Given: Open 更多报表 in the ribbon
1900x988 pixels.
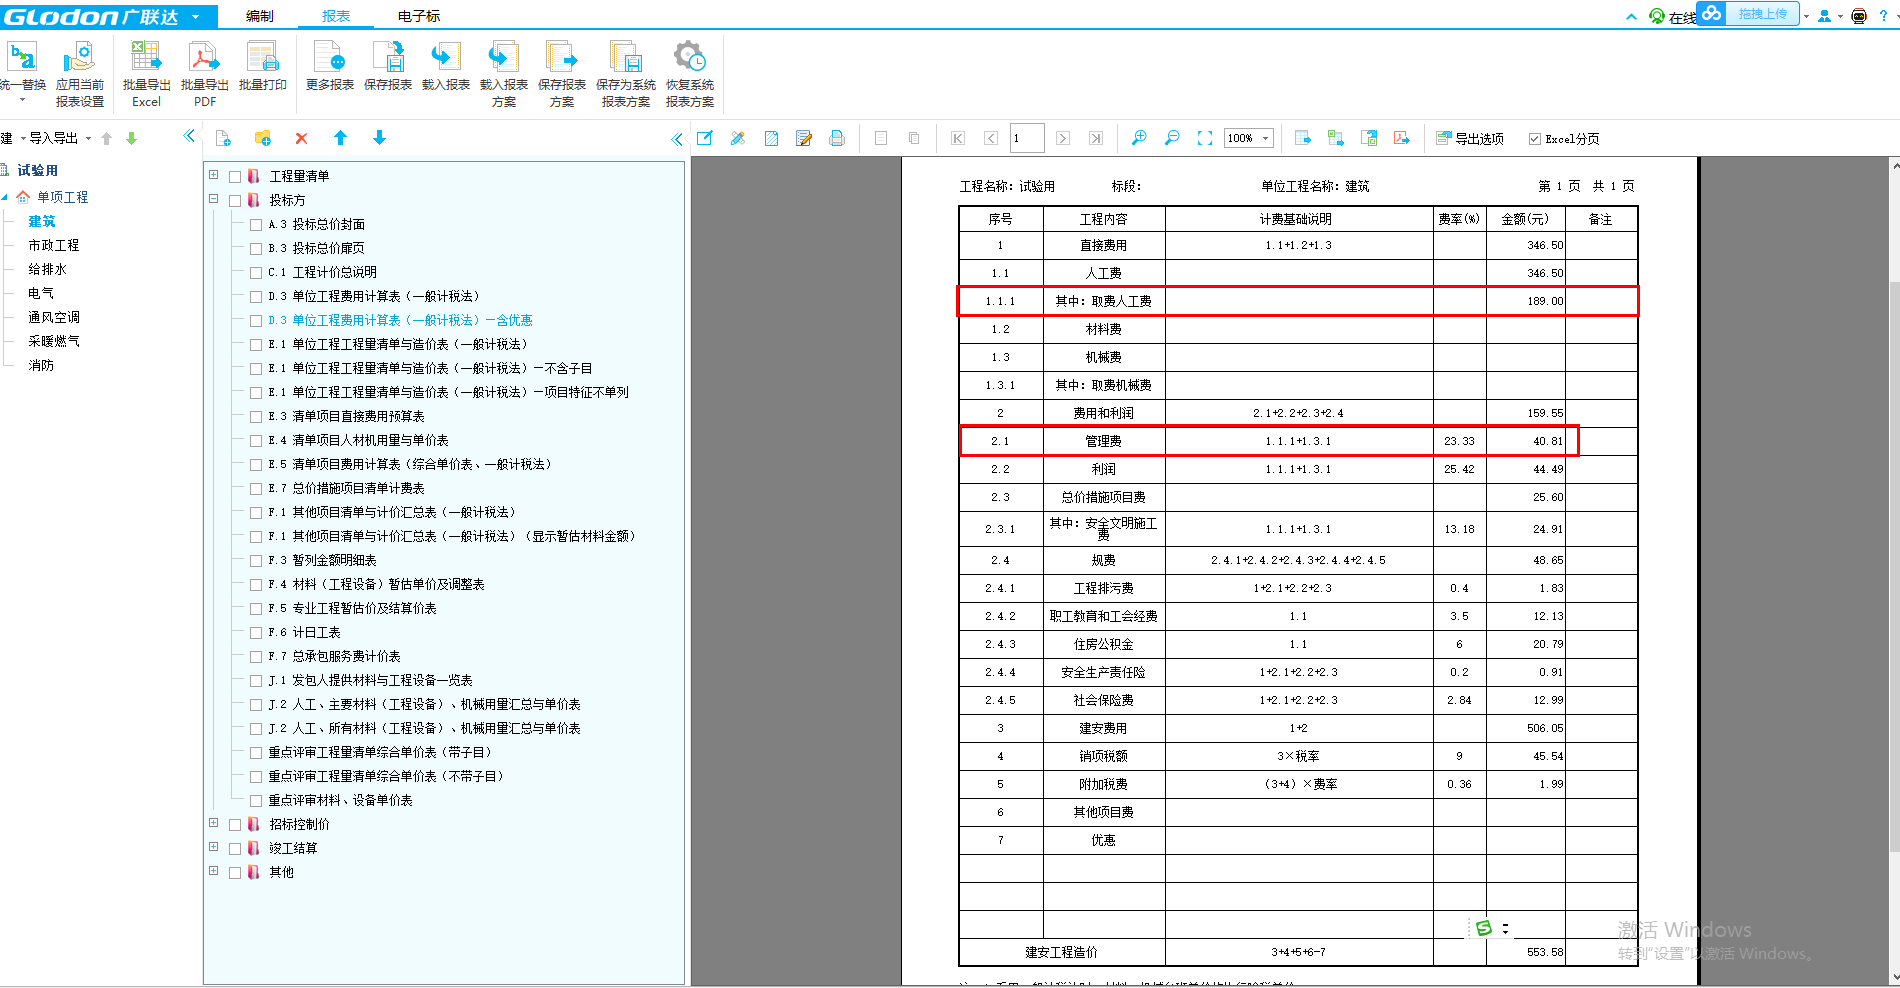Looking at the screenshot, I should point(330,67).
